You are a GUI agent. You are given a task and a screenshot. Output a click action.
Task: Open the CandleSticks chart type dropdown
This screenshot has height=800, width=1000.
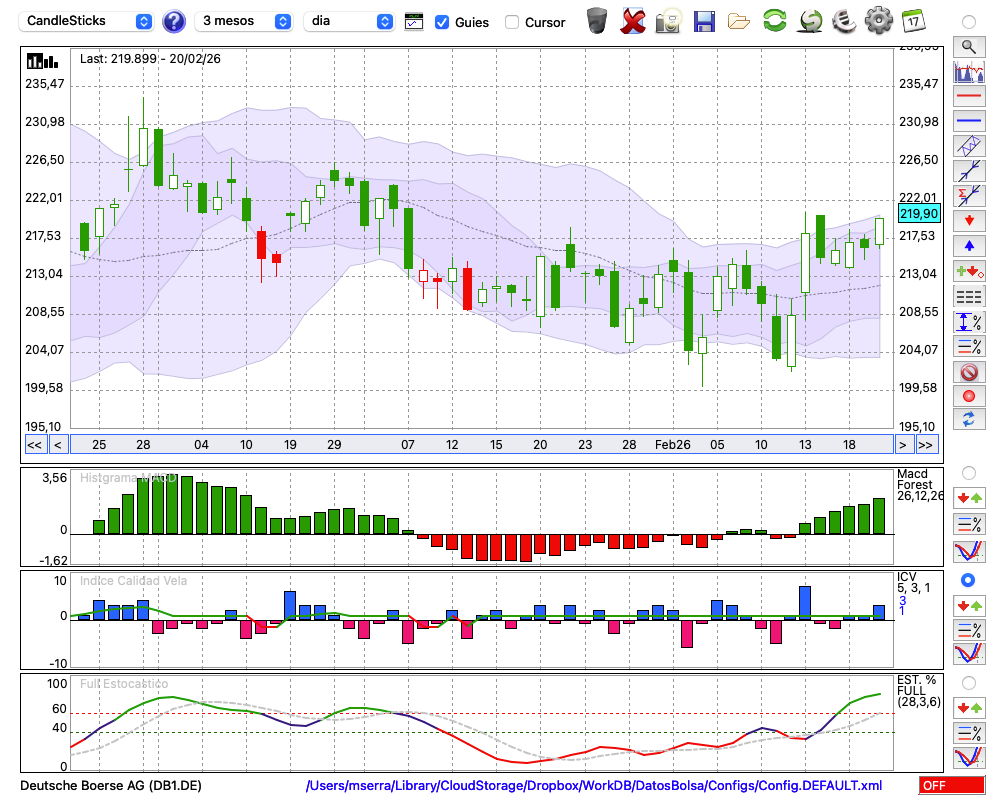pyautogui.click(x=86, y=21)
